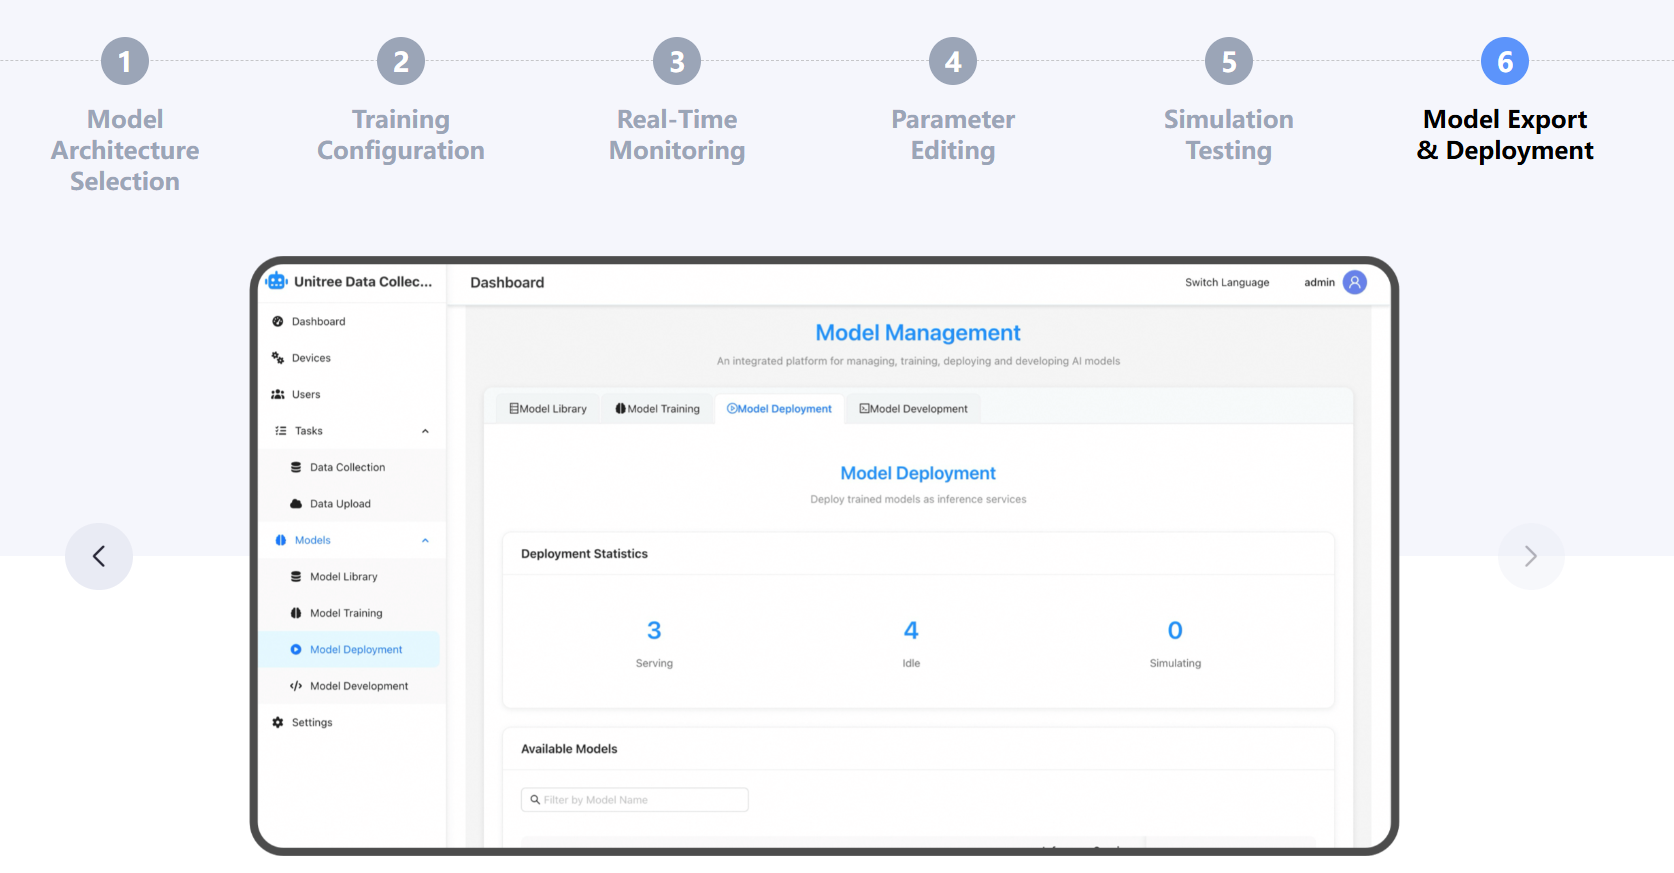Click the Unitree Data Collec... app title
This screenshot has width=1674, height=873.
[x=363, y=282]
